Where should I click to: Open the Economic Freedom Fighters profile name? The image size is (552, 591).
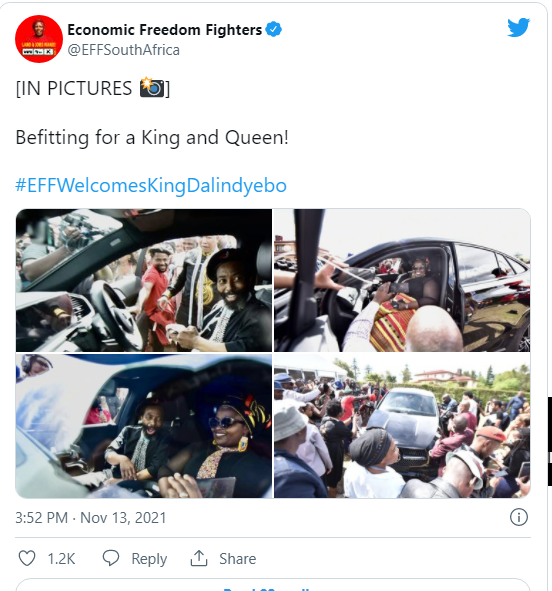point(165,30)
